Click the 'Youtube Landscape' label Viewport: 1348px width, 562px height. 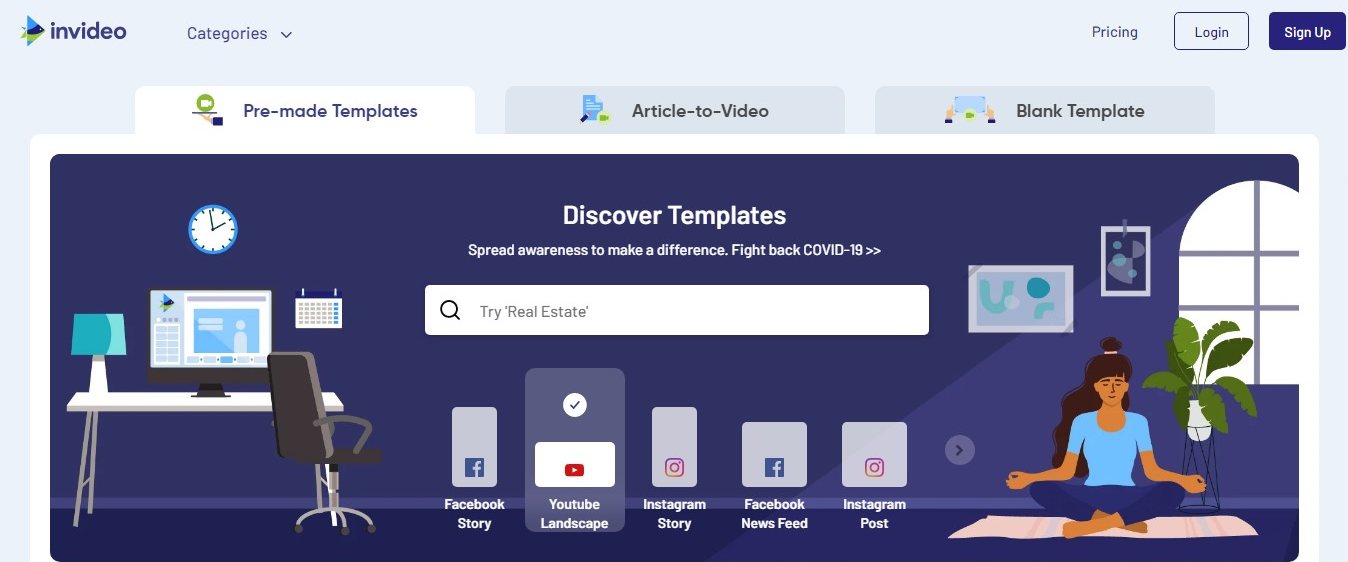[575, 514]
